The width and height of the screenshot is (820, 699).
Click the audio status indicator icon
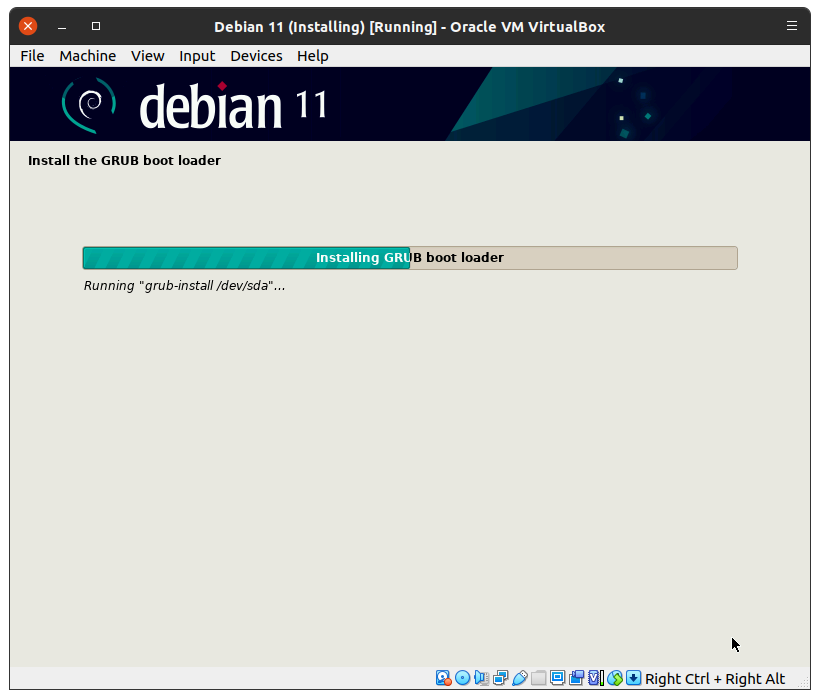coord(481,678)
